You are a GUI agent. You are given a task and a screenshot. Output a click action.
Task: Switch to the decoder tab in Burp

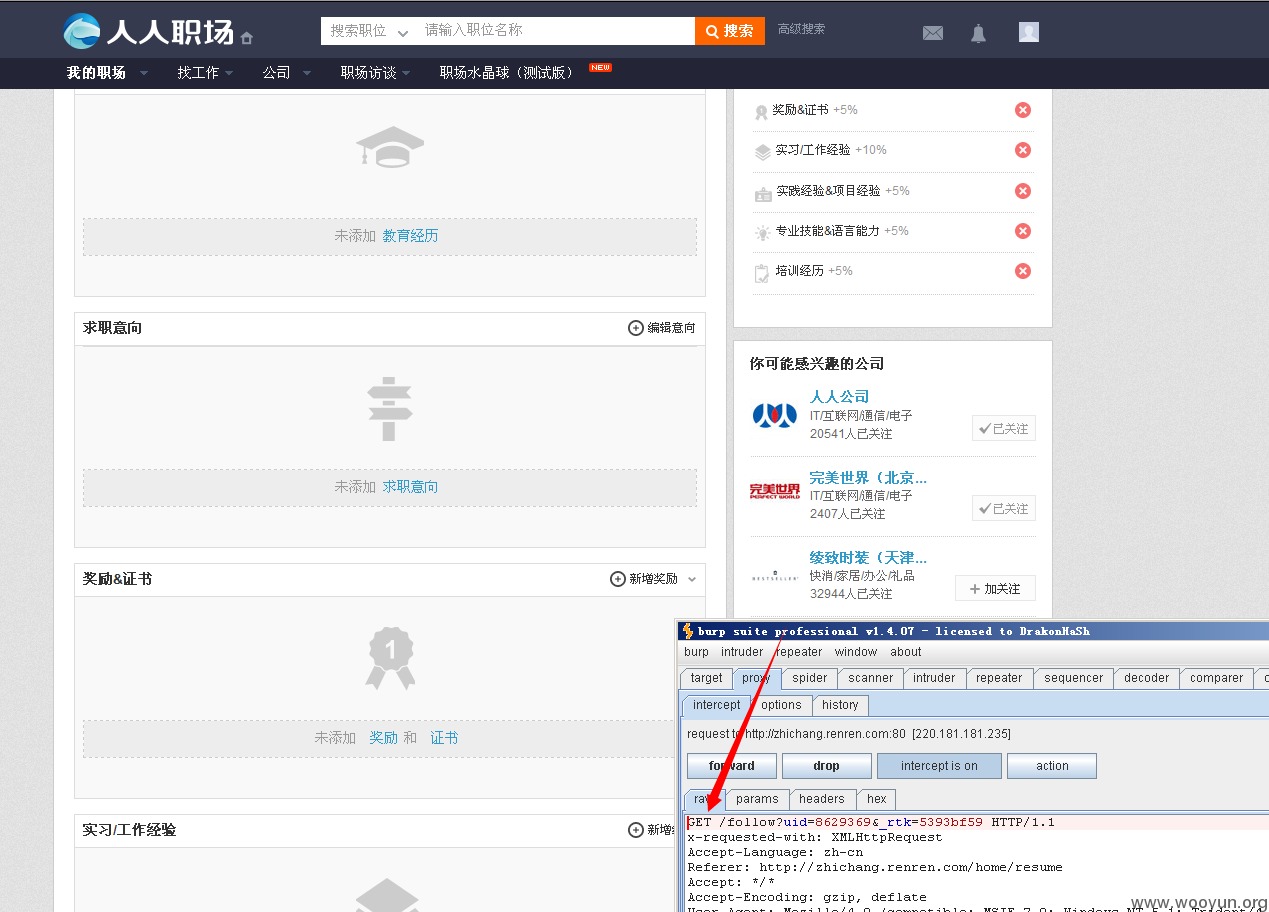pos(1146,678)
